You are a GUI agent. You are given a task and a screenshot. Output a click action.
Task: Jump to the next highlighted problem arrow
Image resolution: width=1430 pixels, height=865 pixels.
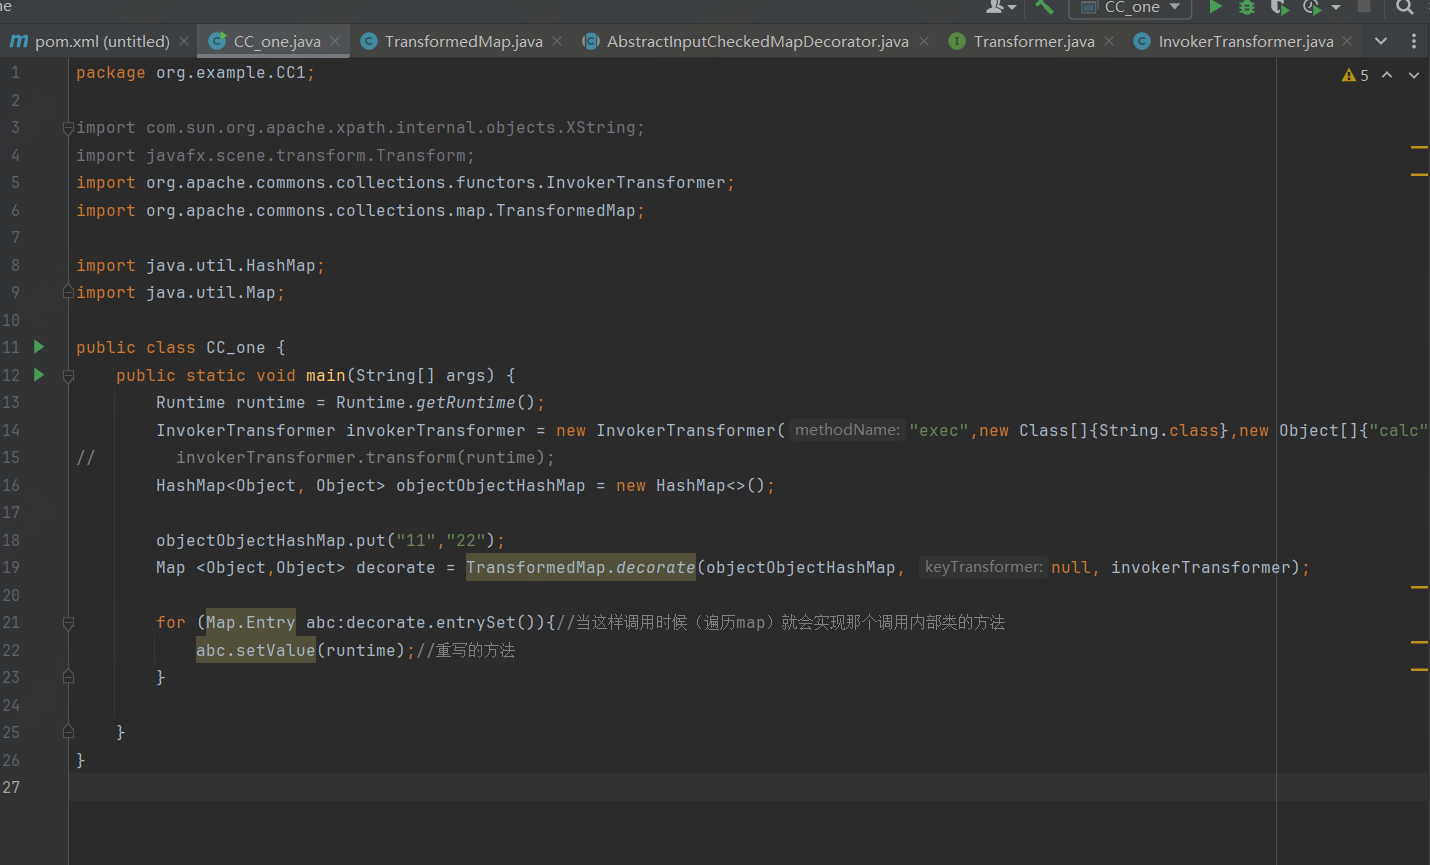click(1414, 75)
